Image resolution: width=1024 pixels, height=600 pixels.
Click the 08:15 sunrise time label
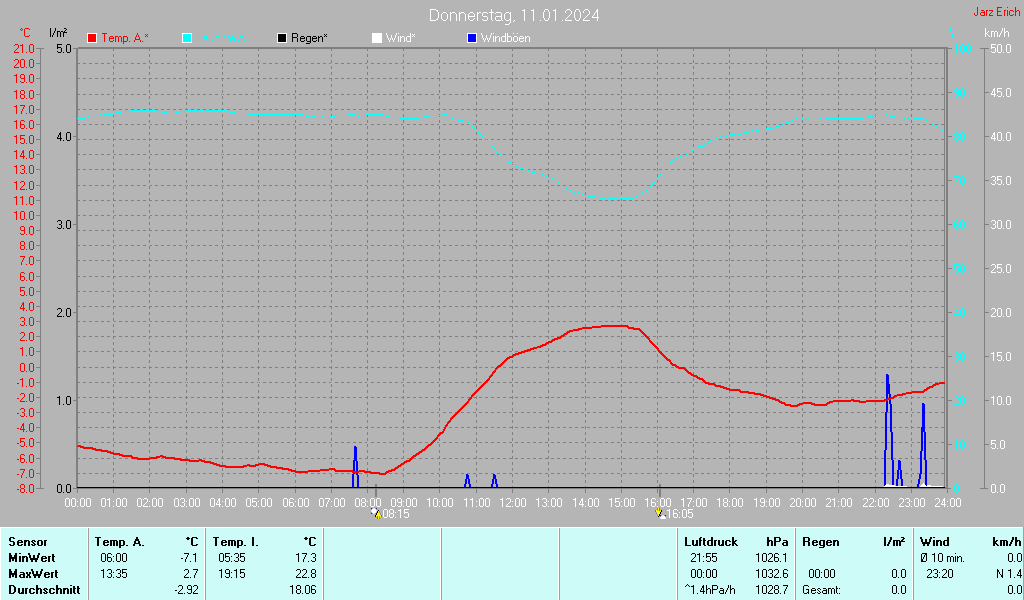tap(396, 514)
